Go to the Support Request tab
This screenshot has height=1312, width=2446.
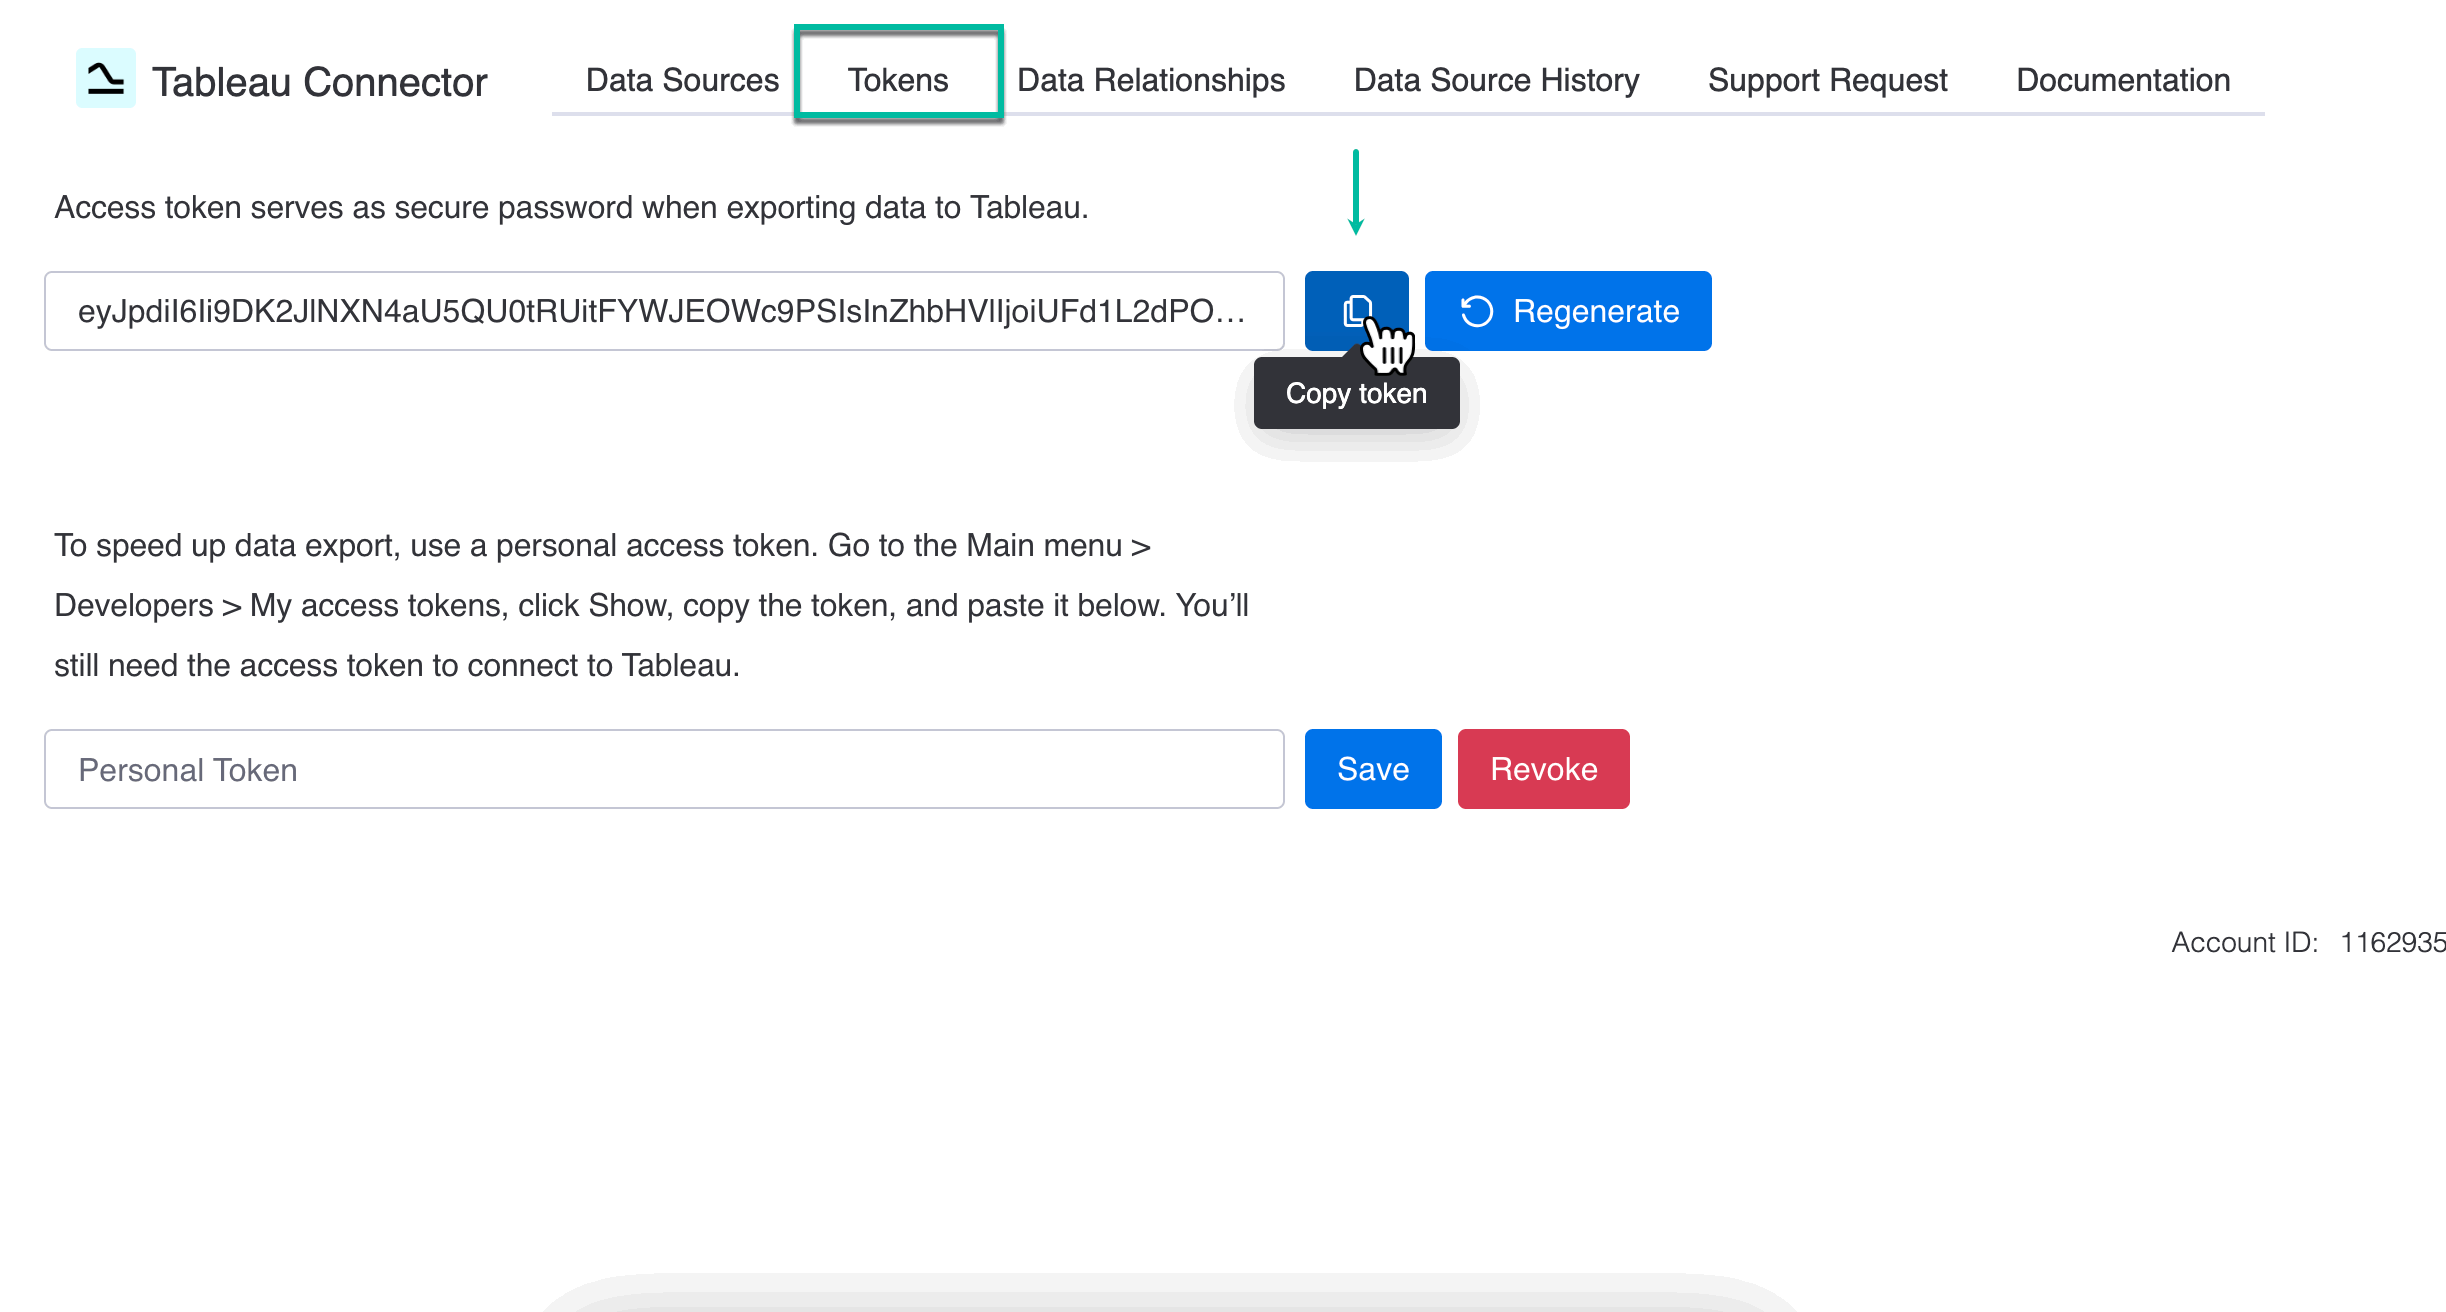click(1827, 80)
